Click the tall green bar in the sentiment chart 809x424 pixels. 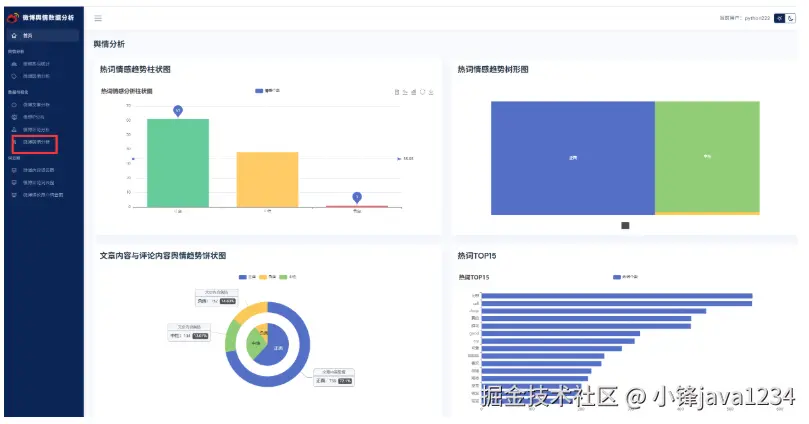click(178, 163)
